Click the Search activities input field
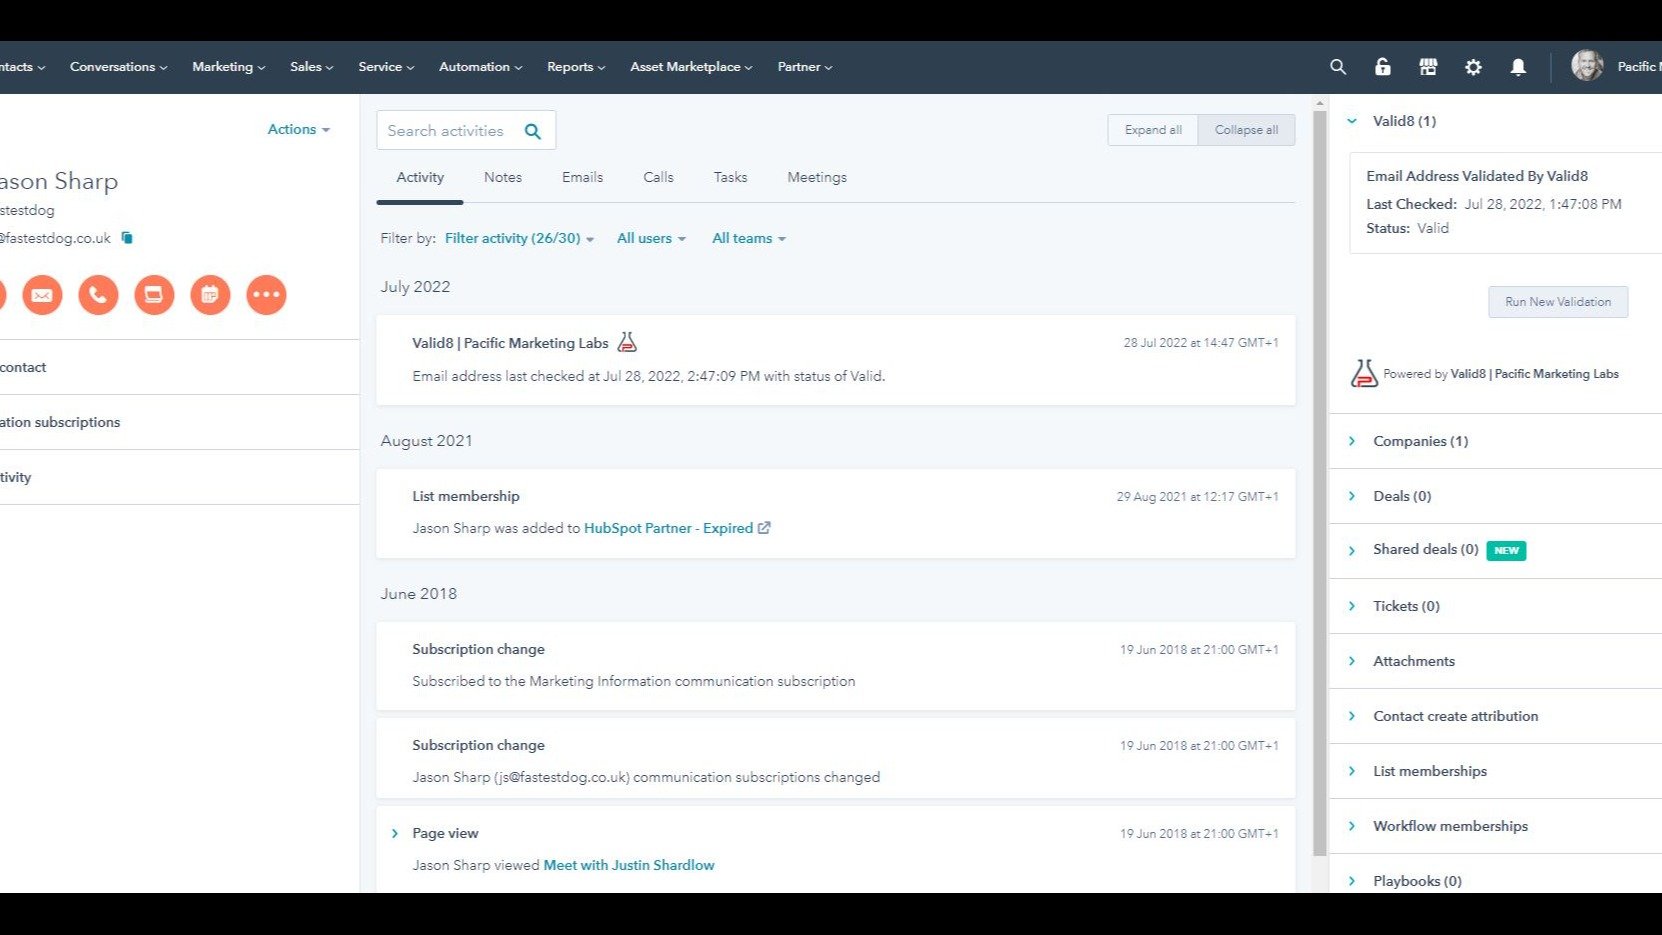This screenshot has width=1662, height=935. (x=447, y=131)
